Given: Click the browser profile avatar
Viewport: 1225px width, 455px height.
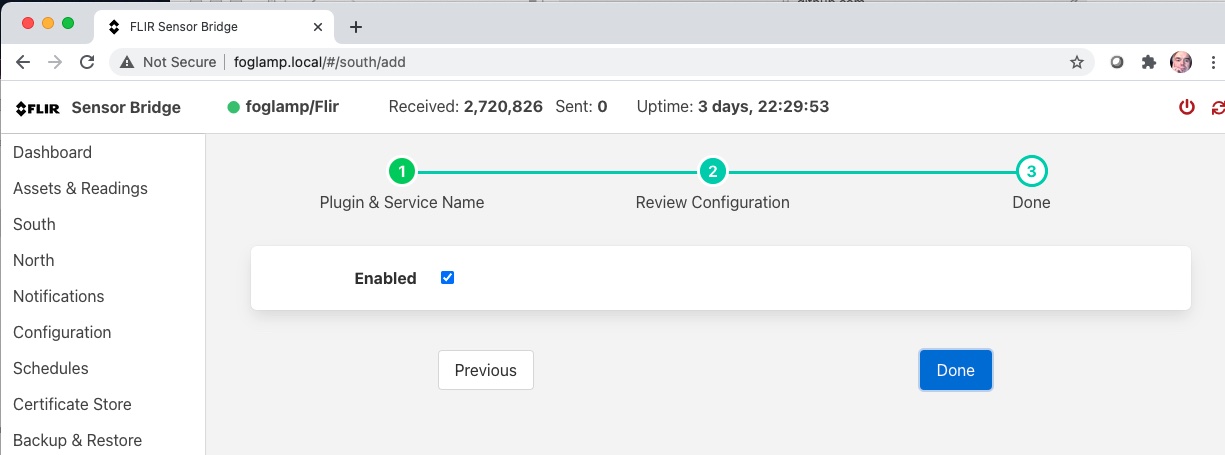Looking at the screenshot, I should [x=1181, y=62].
